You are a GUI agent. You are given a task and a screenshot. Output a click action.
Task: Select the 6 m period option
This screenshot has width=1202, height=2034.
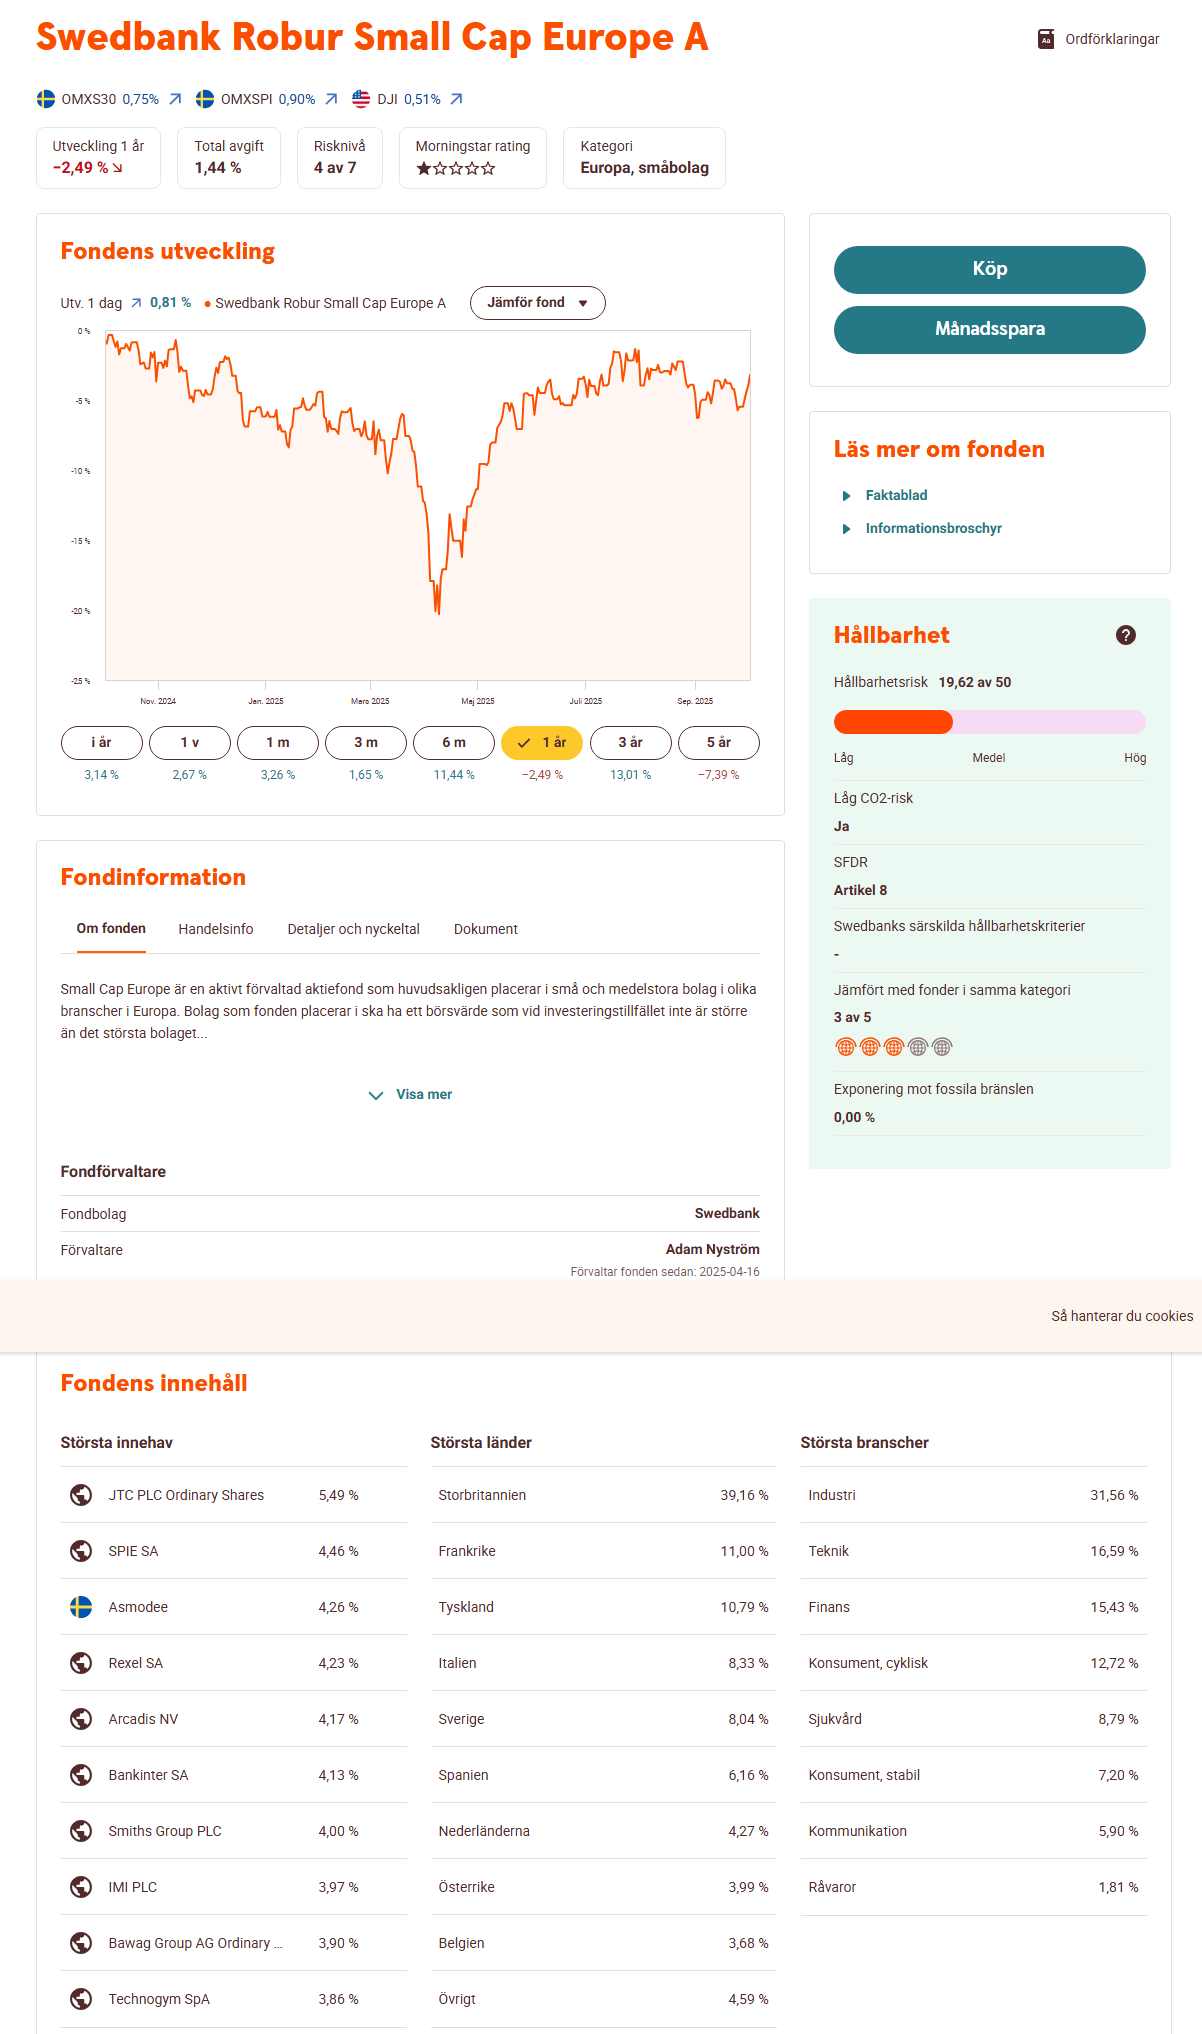click(454, 743)
